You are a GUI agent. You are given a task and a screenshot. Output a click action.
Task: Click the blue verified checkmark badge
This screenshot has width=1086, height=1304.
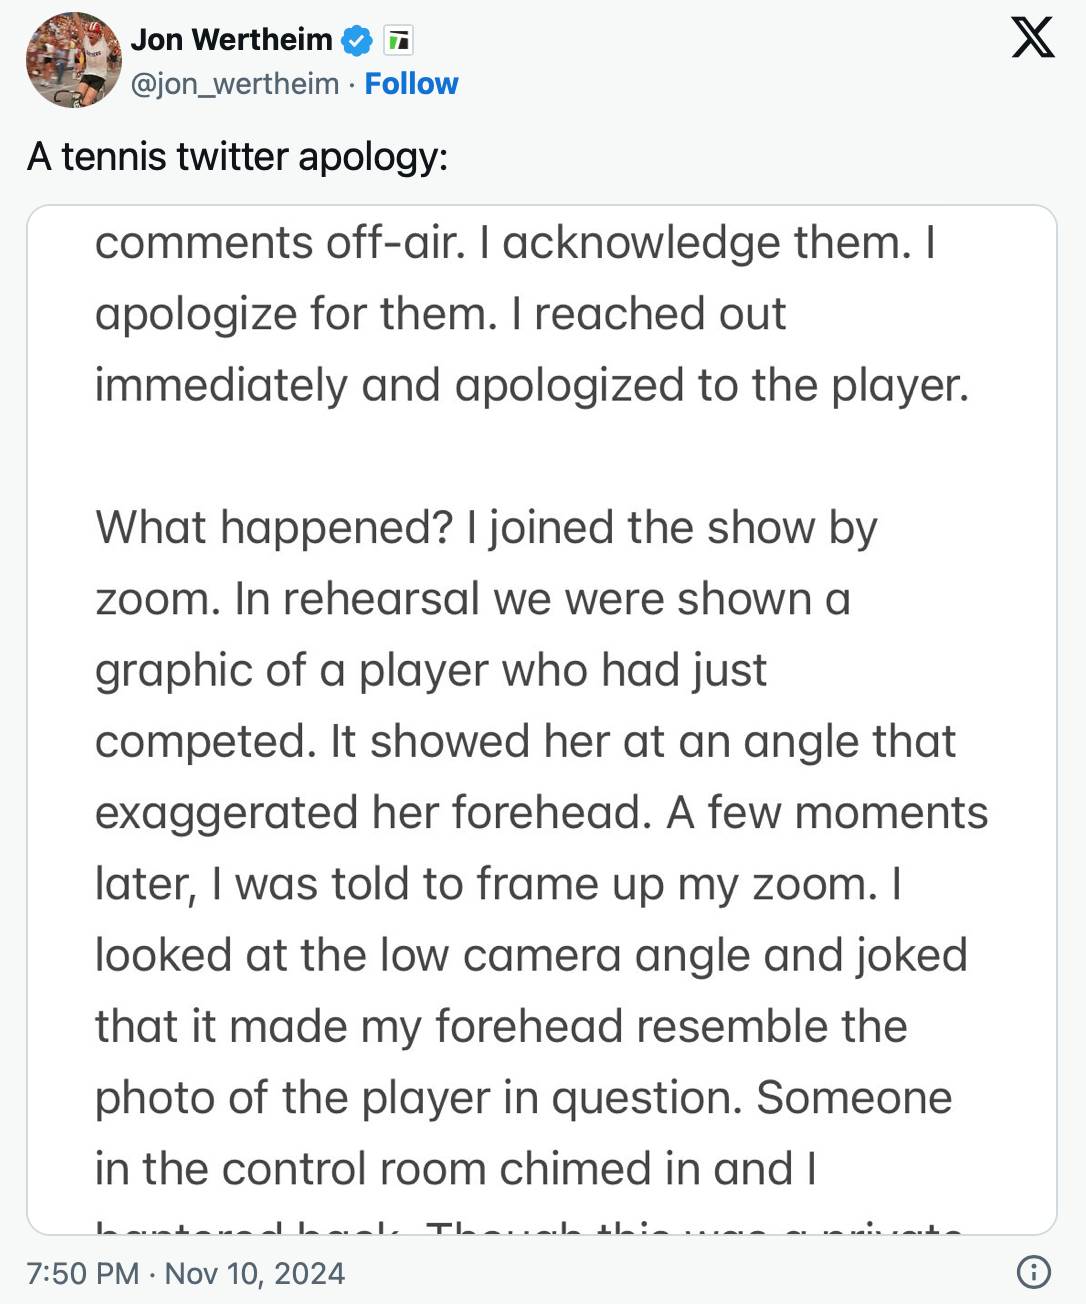point(357,40)
